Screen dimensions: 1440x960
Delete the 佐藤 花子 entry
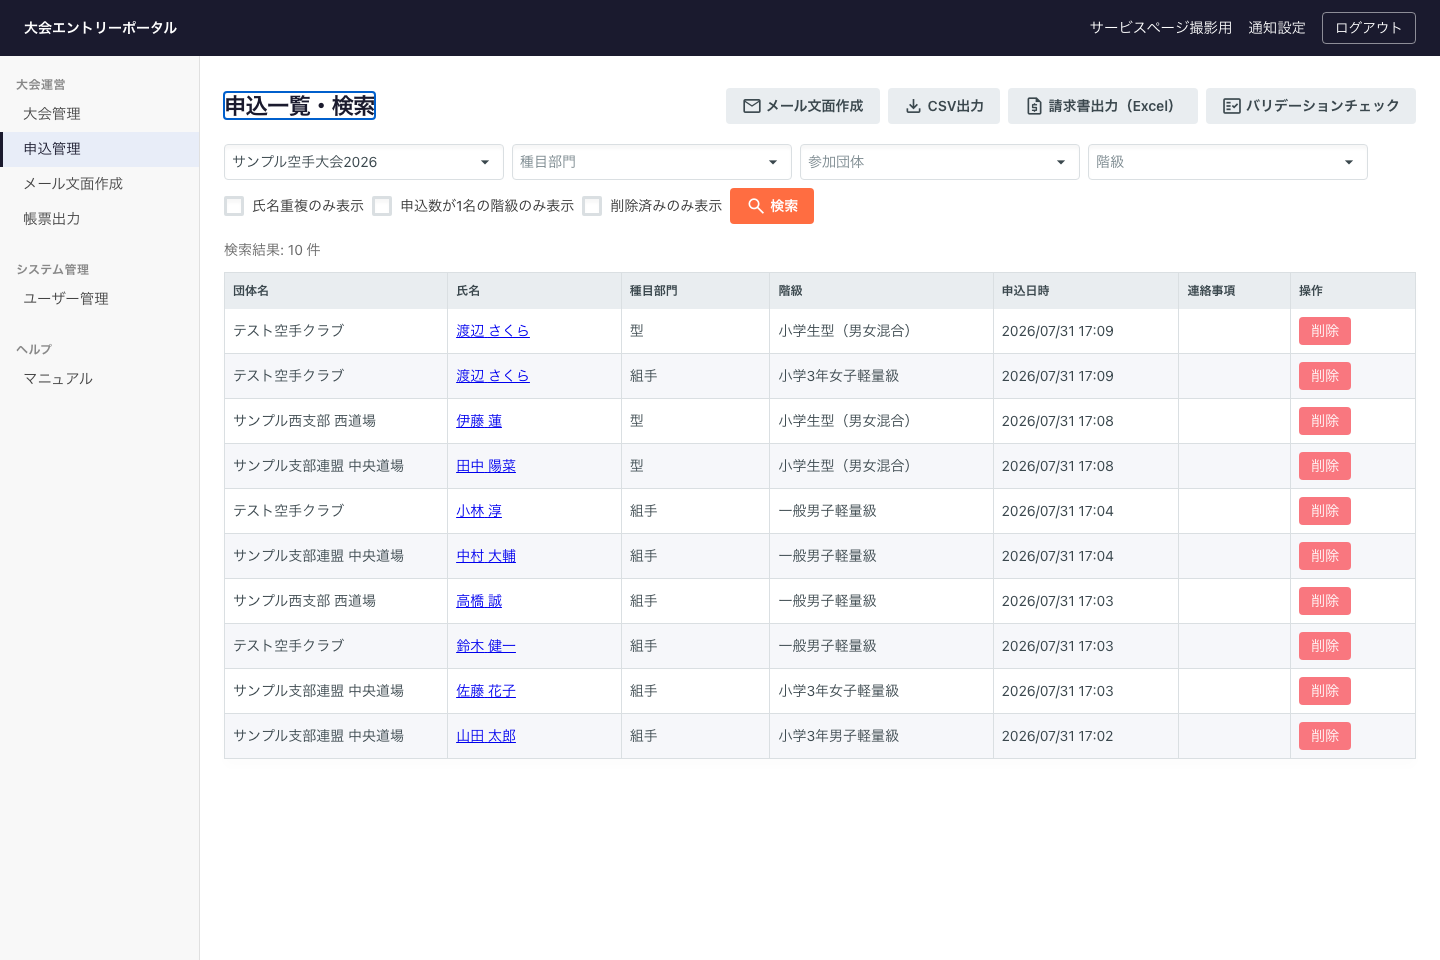click(1325, 691)
